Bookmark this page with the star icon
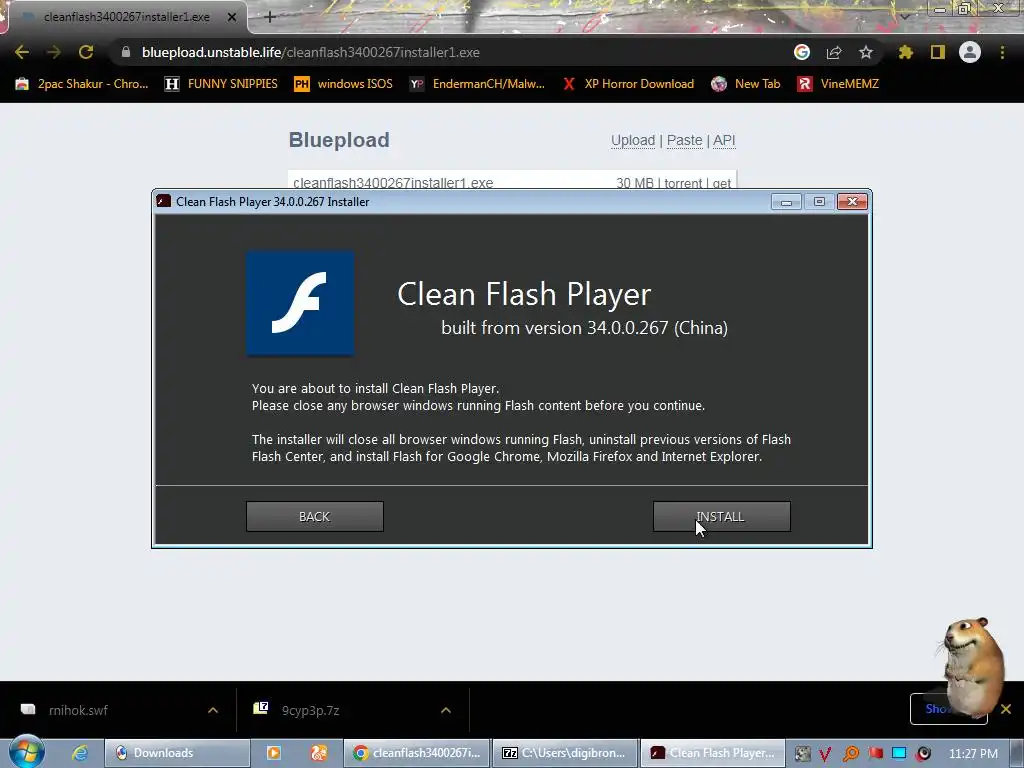Image resolution: width=1024 pixels, height=768 pixels. click(866, 52)
